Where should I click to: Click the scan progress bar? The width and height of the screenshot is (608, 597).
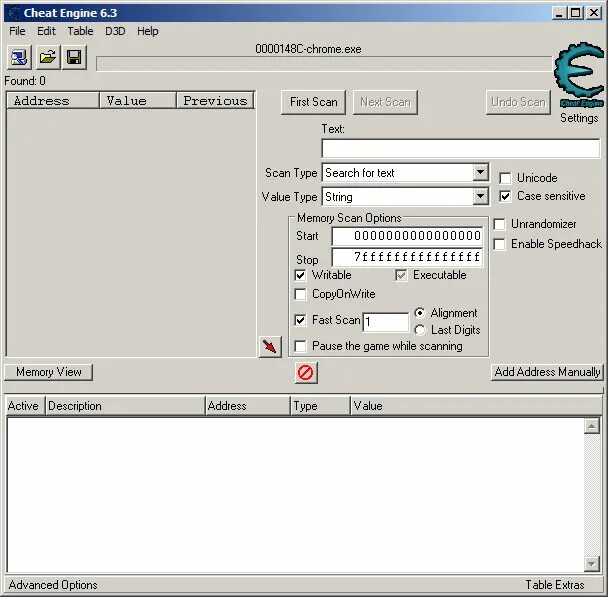(324, 64)
